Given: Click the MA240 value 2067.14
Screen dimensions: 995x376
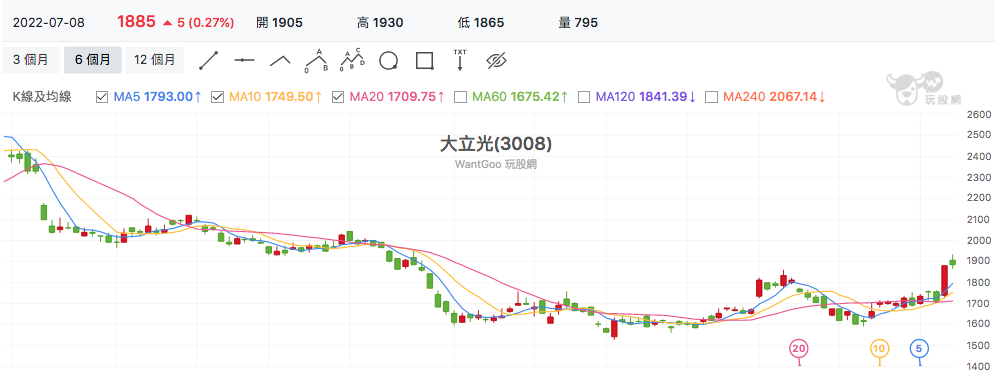Looking at the screenshot, I should click(792, 97).
